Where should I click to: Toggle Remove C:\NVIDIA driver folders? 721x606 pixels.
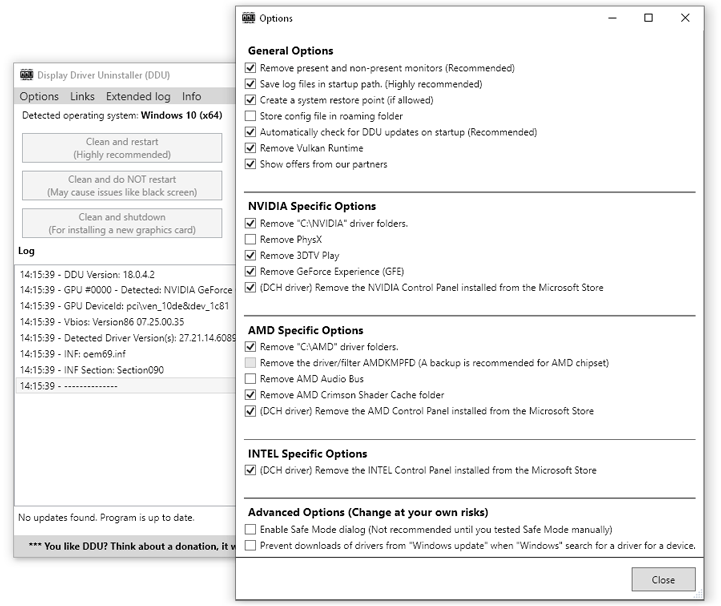click(x=250, y=223)
